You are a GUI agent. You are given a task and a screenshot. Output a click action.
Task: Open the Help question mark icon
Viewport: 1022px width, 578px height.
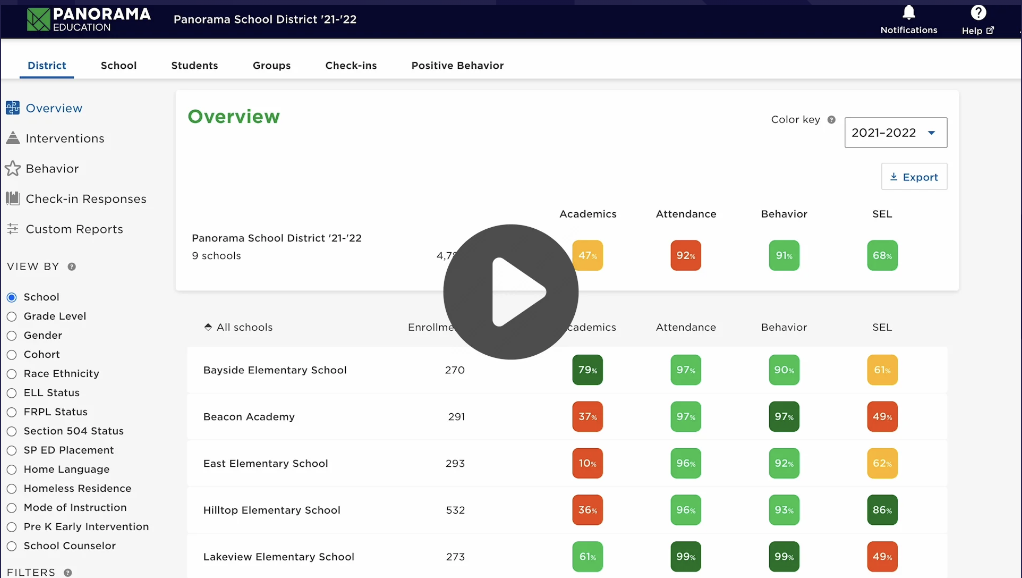[978, 12]
